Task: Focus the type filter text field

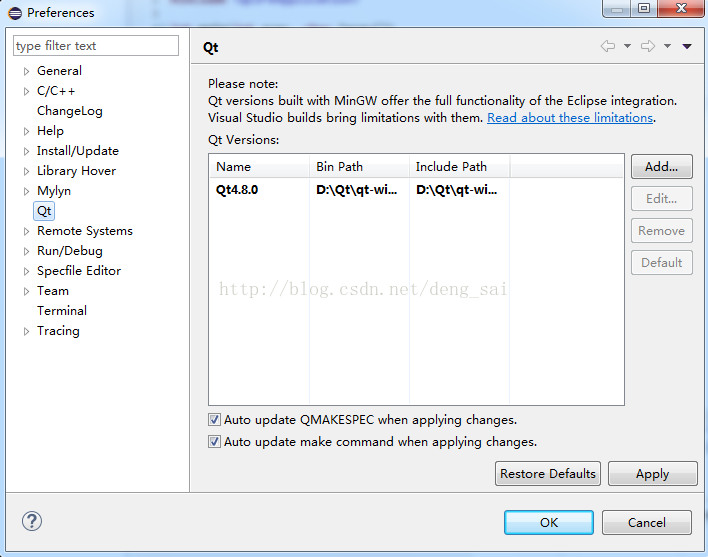Action: tap(96, 46)
